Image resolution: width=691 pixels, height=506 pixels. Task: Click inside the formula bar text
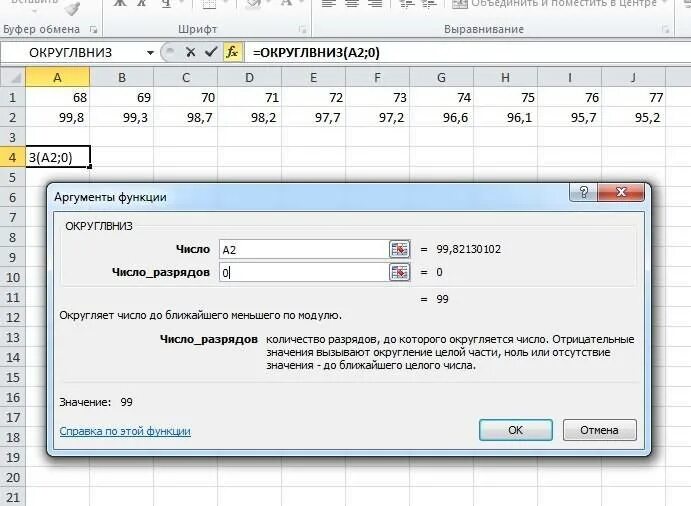click(316, 53)
